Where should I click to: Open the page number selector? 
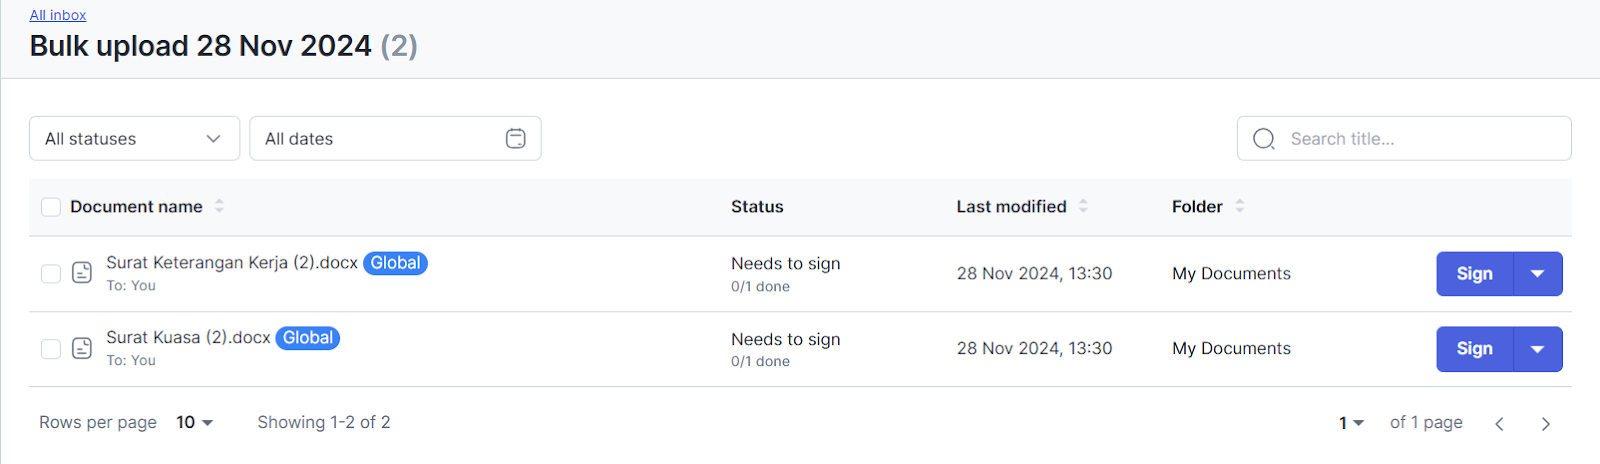pos(1352,423)
